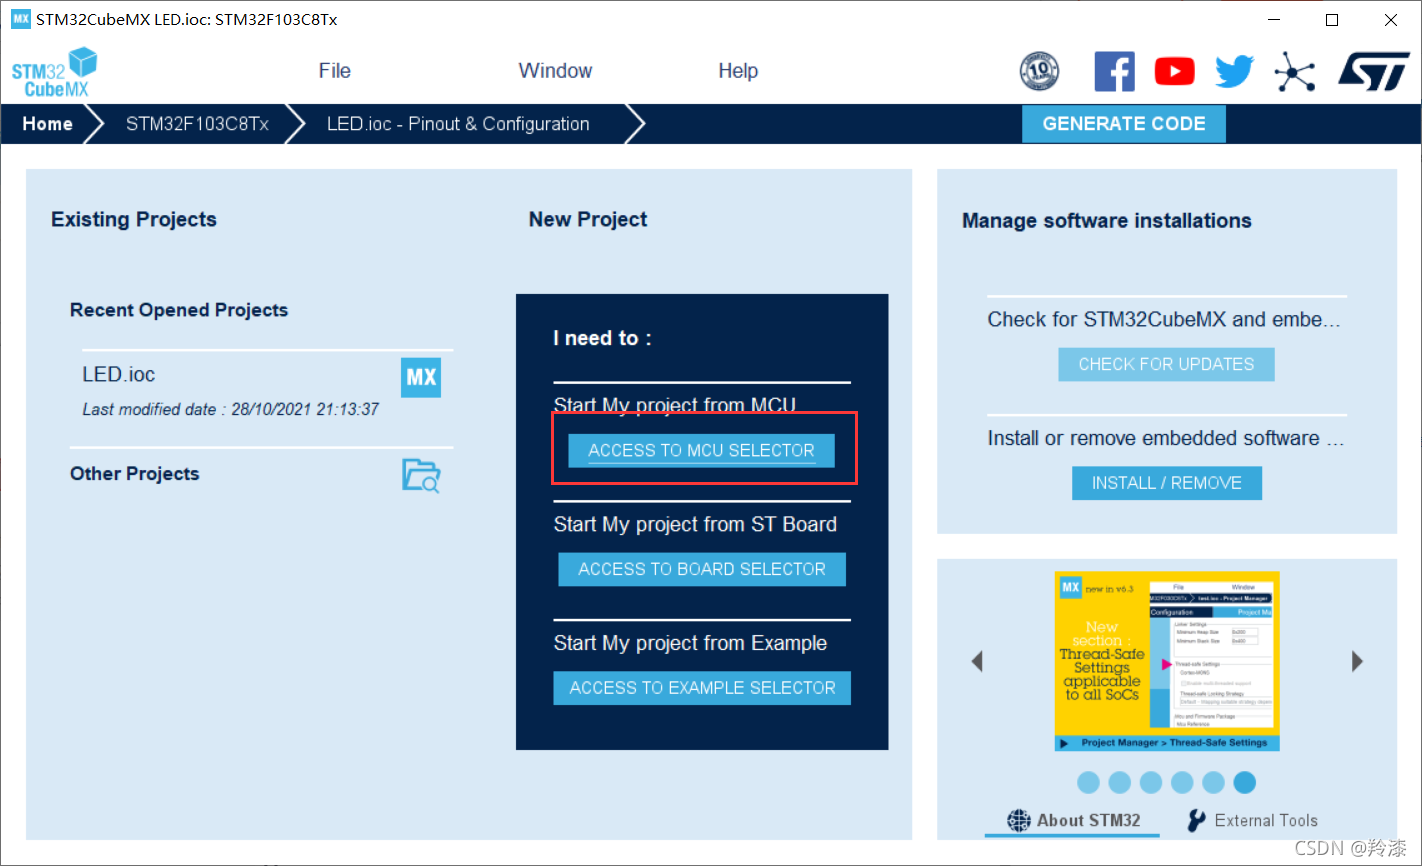Click the Other Projects label

(x=134, y=474)
